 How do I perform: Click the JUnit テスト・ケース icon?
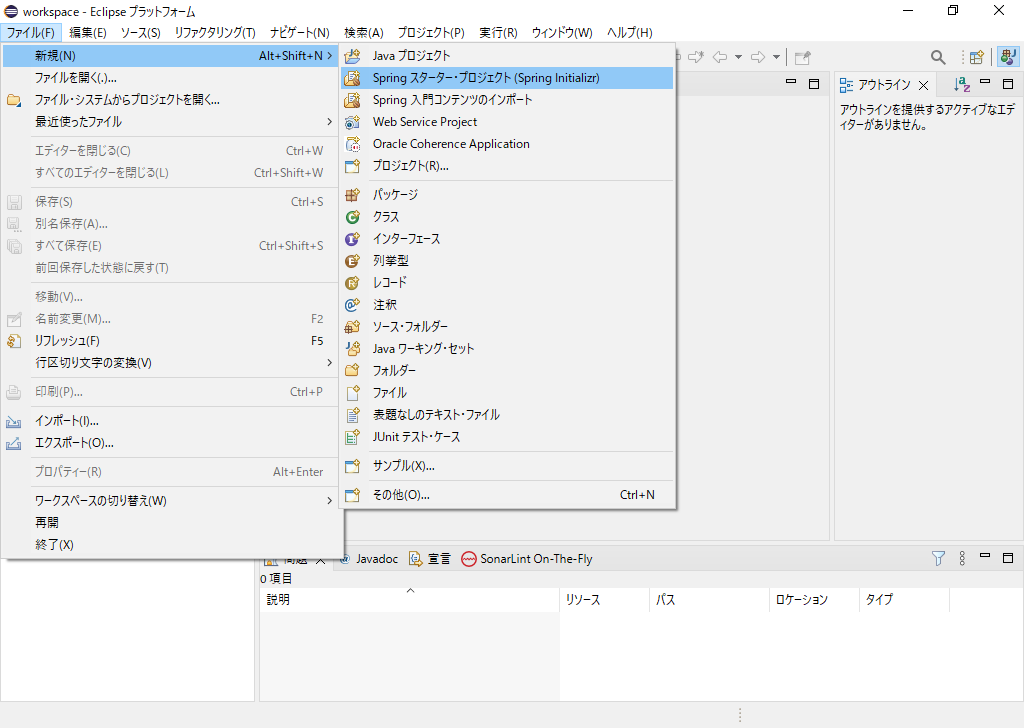tap(353, 437)
